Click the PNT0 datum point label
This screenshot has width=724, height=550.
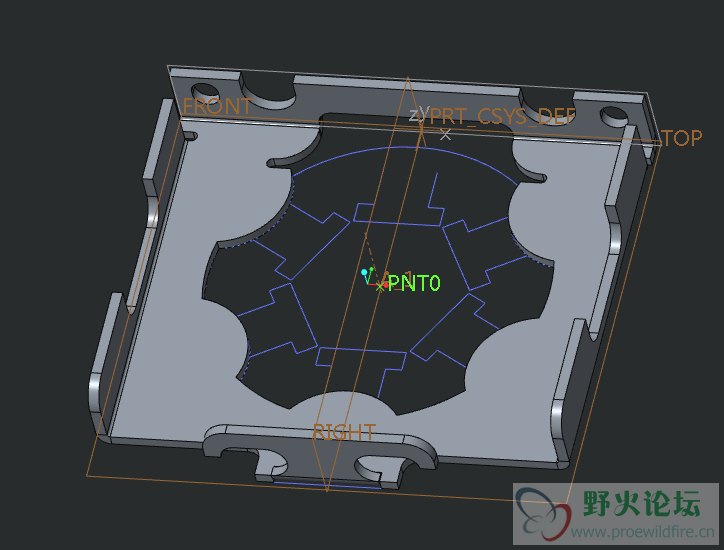tap(414, 283)
